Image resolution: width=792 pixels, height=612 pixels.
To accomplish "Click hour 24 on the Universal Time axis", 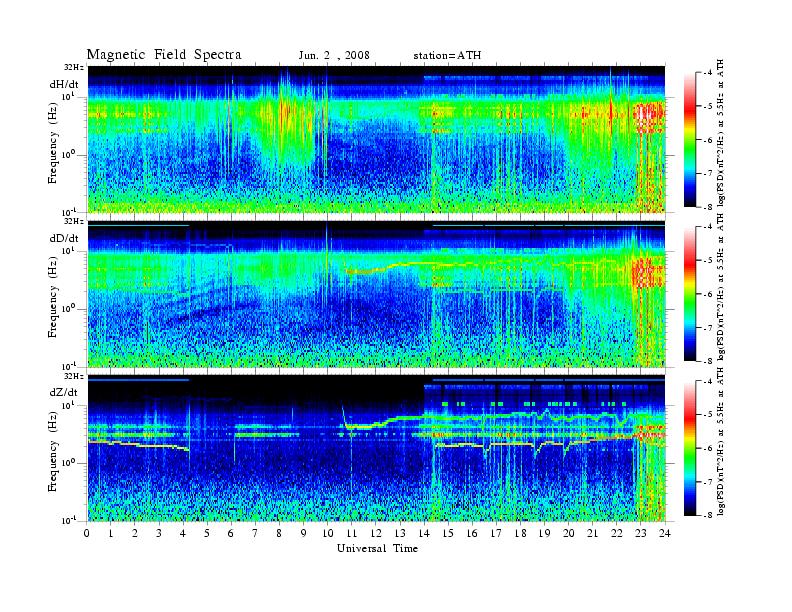I will [665, 533].
